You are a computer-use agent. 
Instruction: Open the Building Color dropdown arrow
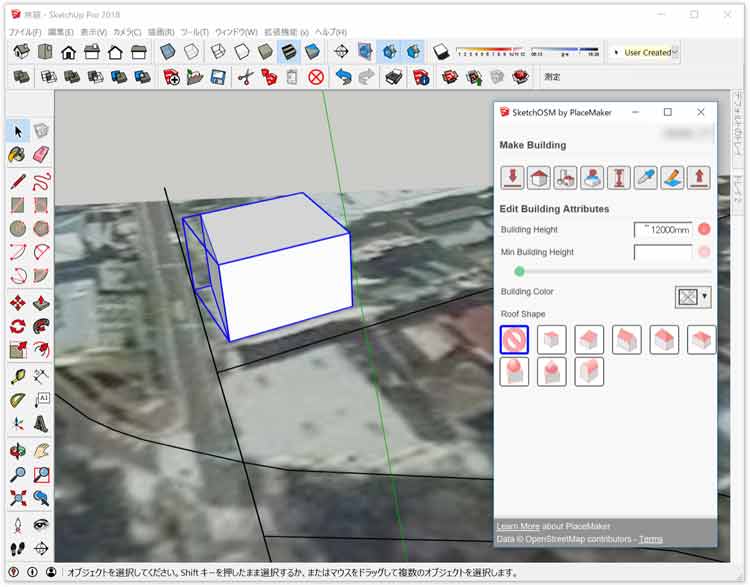click(704, 297)
